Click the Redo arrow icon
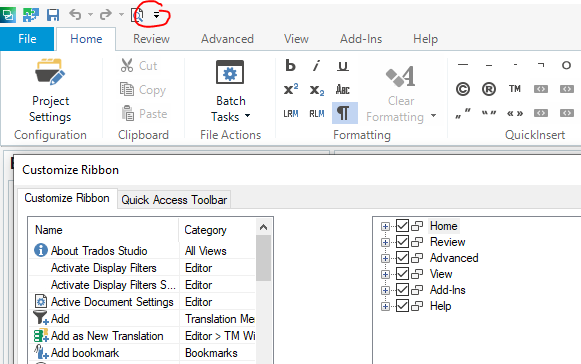Image resolution: width=581 pixels, height=364 pixels. (106, 15)
